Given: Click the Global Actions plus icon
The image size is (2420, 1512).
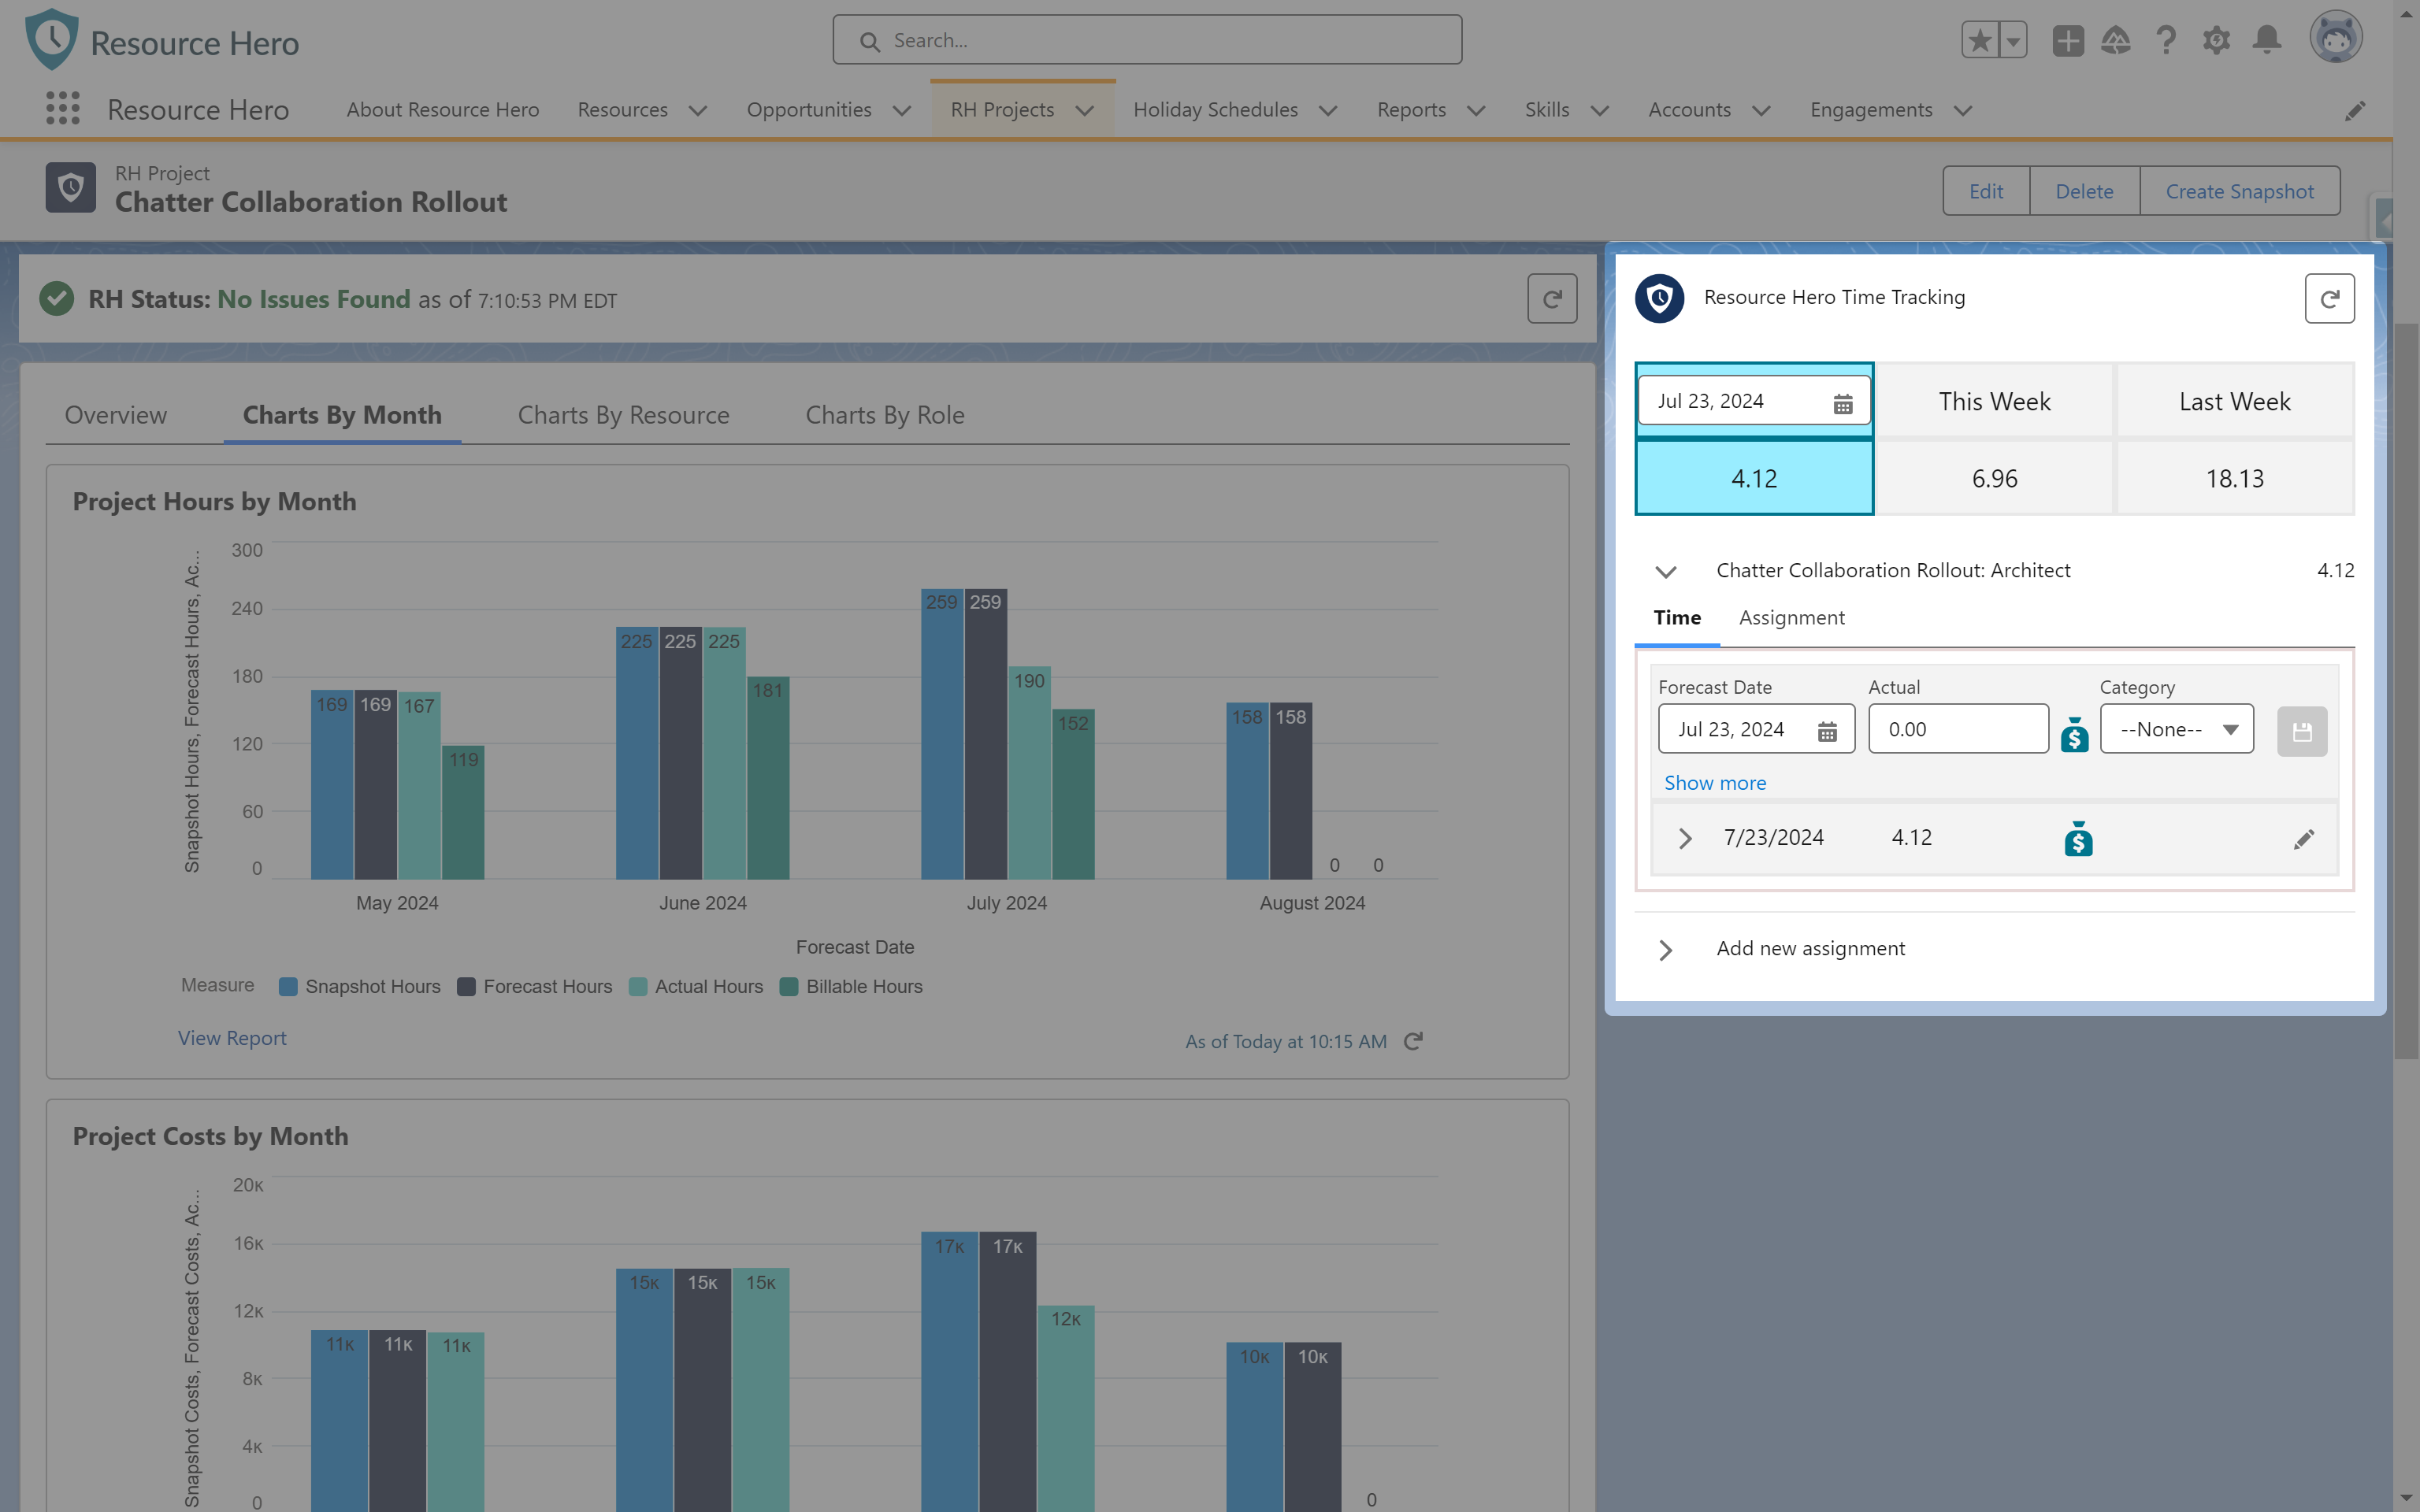Looking at the screenshot, I should point(2068,41).
